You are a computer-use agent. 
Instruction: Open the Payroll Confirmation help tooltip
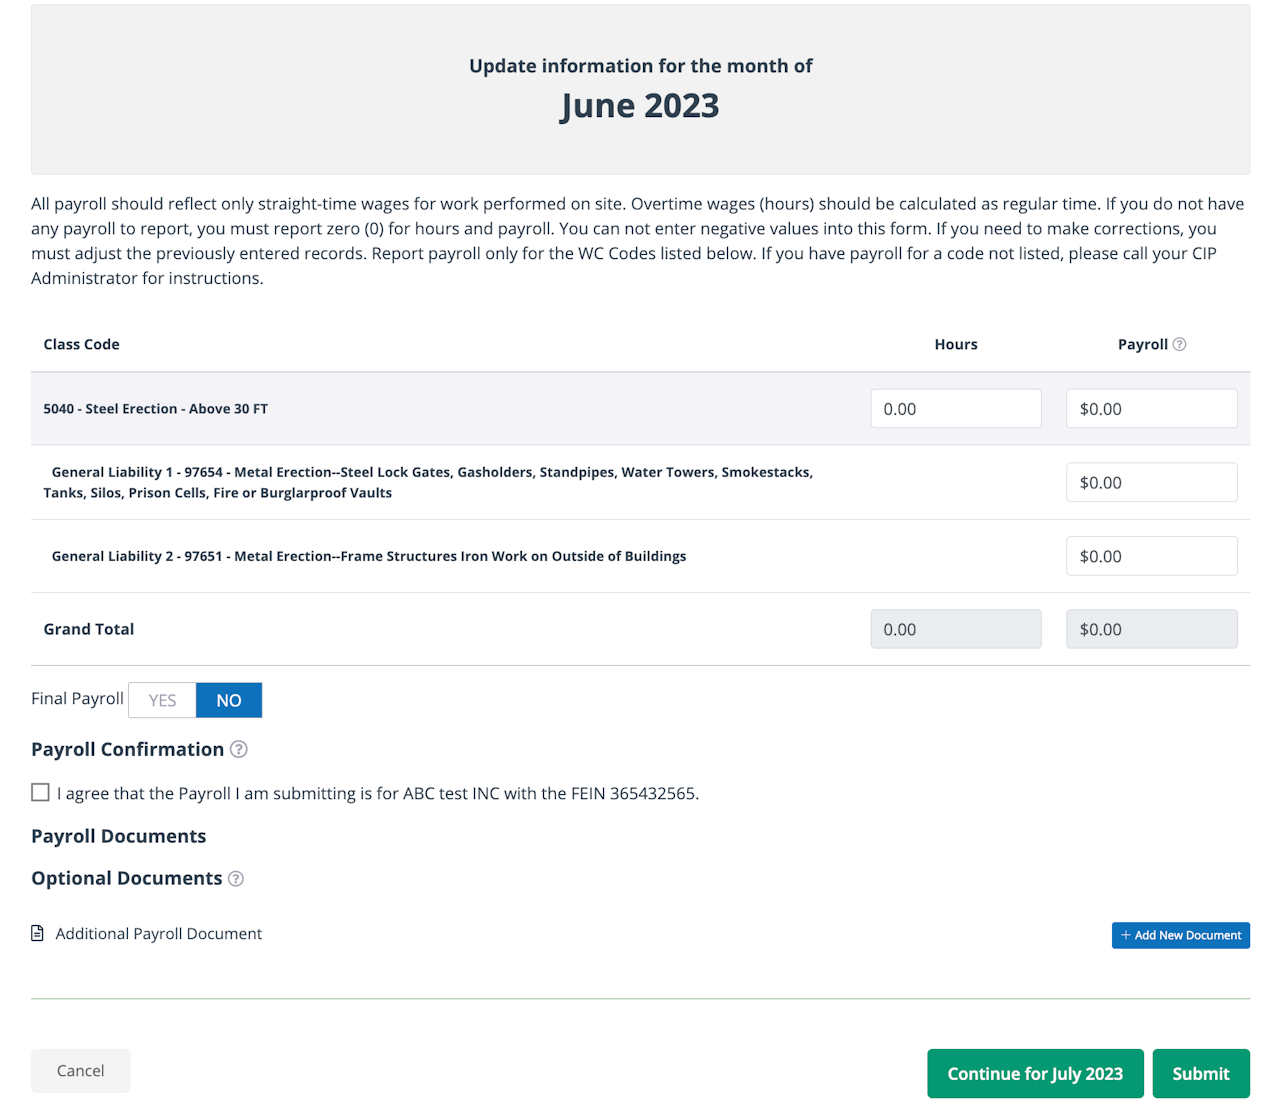(239, 749)
